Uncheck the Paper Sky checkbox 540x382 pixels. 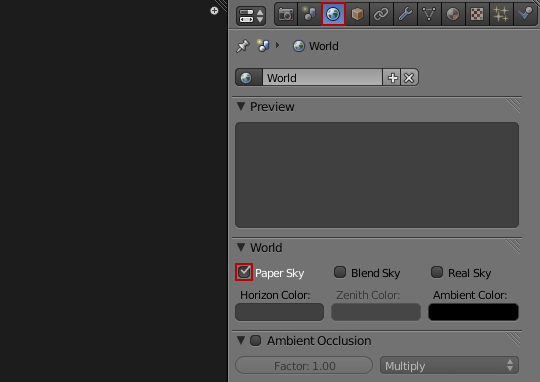(x=244, y=272)
